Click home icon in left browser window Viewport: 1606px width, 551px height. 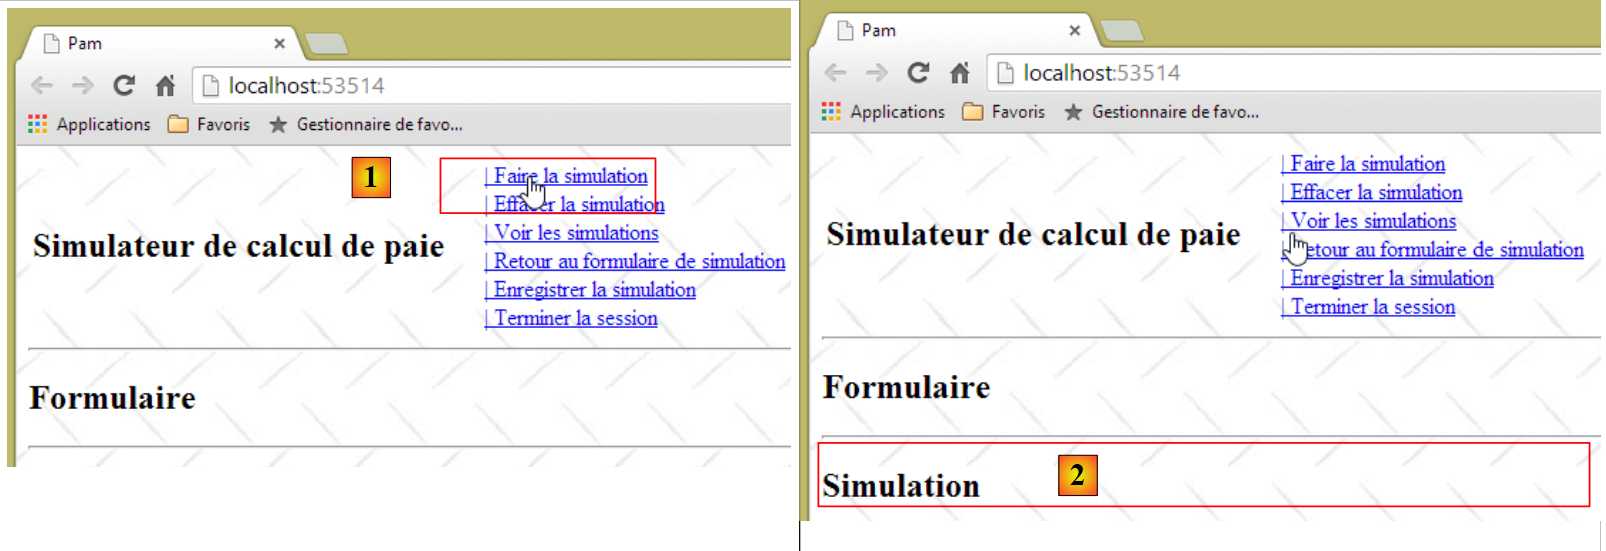(x=166, y=86)
